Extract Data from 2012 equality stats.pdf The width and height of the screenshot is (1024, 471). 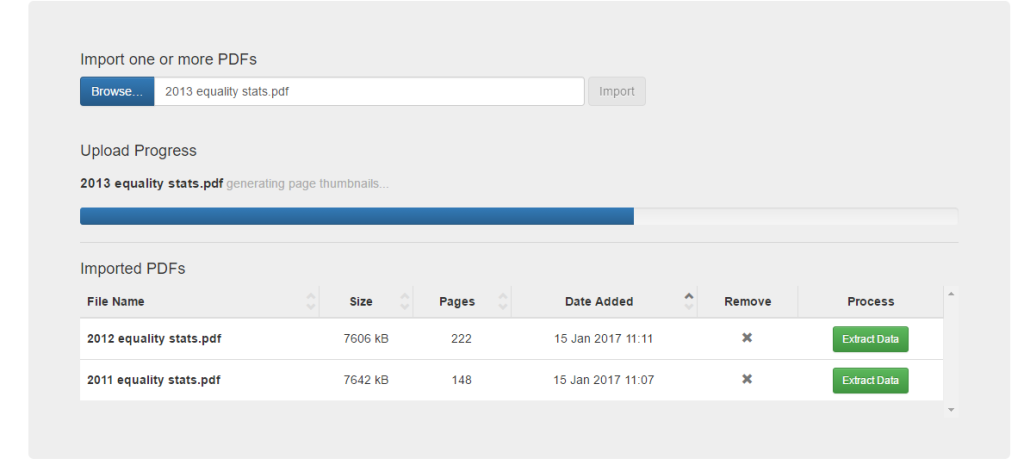coord(870,340)
